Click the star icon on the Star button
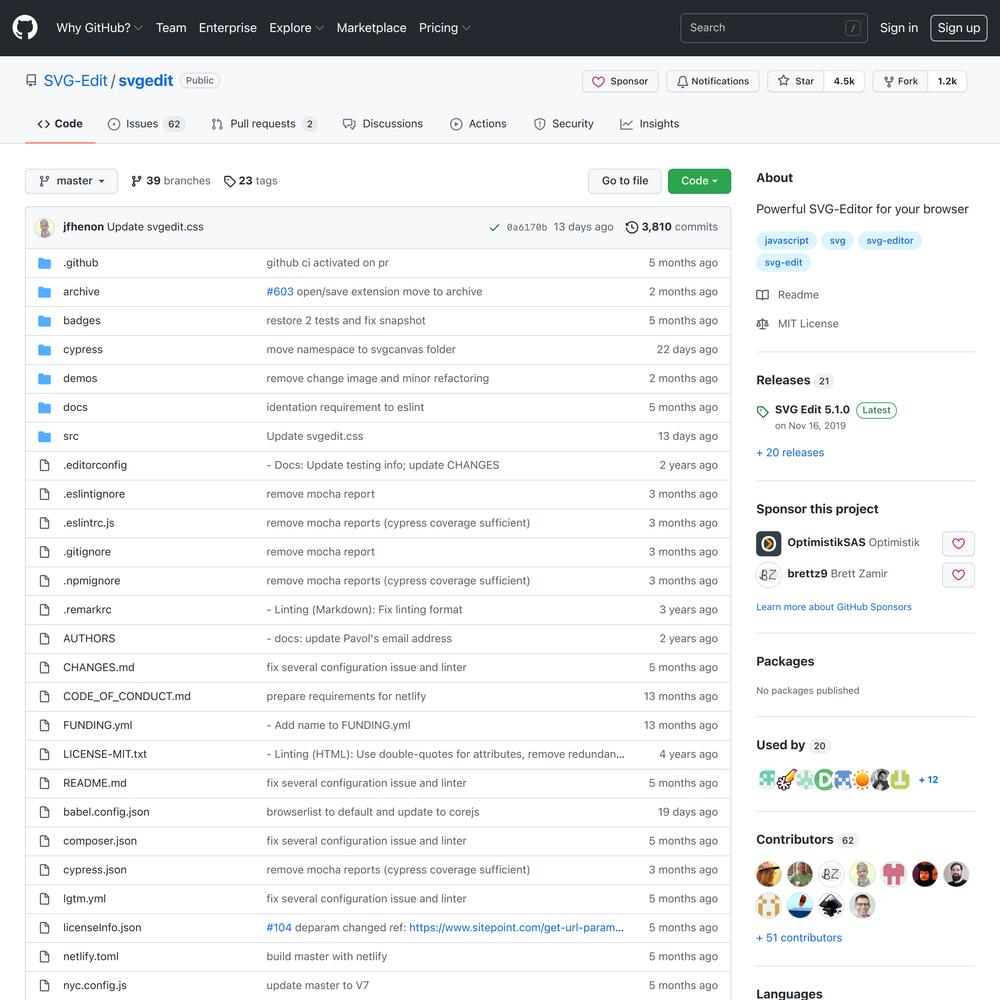The width and height of the screenshot is (1000, 1000). (783, 80)
